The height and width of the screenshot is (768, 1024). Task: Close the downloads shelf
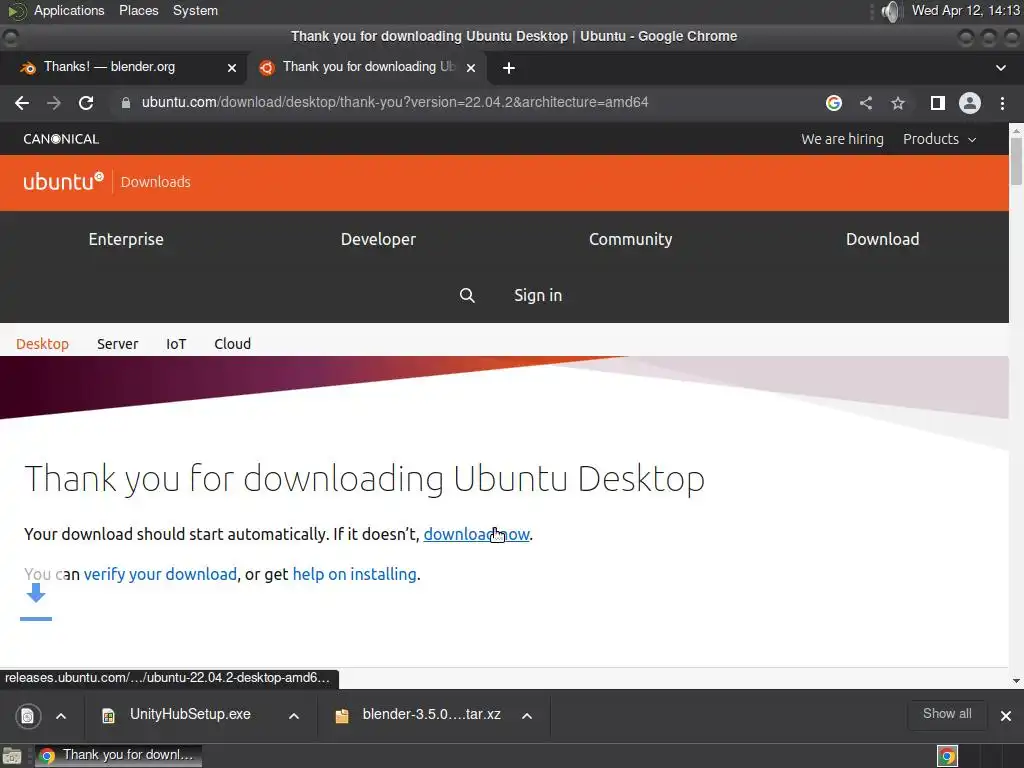pos(1006,716)
